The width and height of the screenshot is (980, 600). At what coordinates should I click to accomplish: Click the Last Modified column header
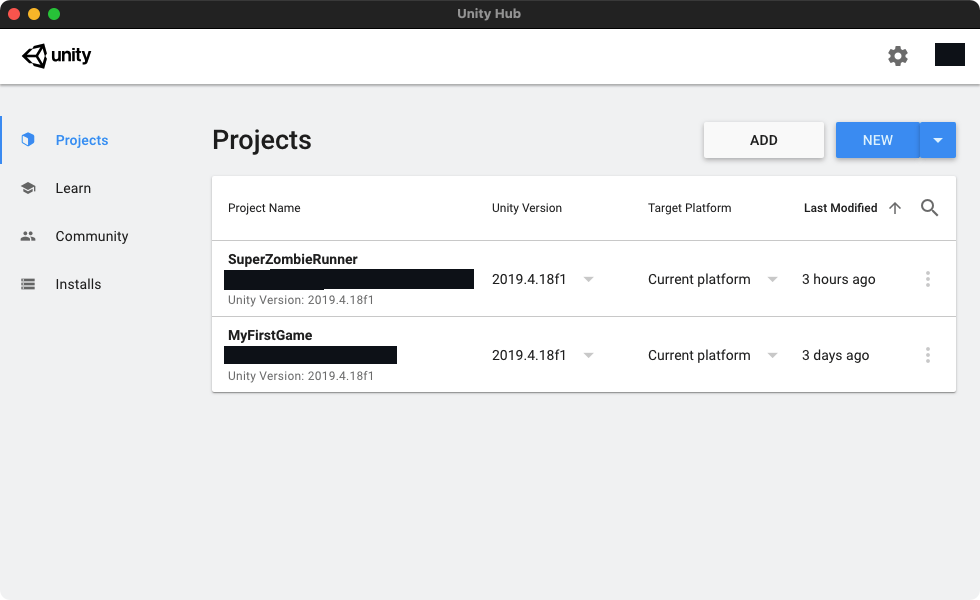[840, 208]
